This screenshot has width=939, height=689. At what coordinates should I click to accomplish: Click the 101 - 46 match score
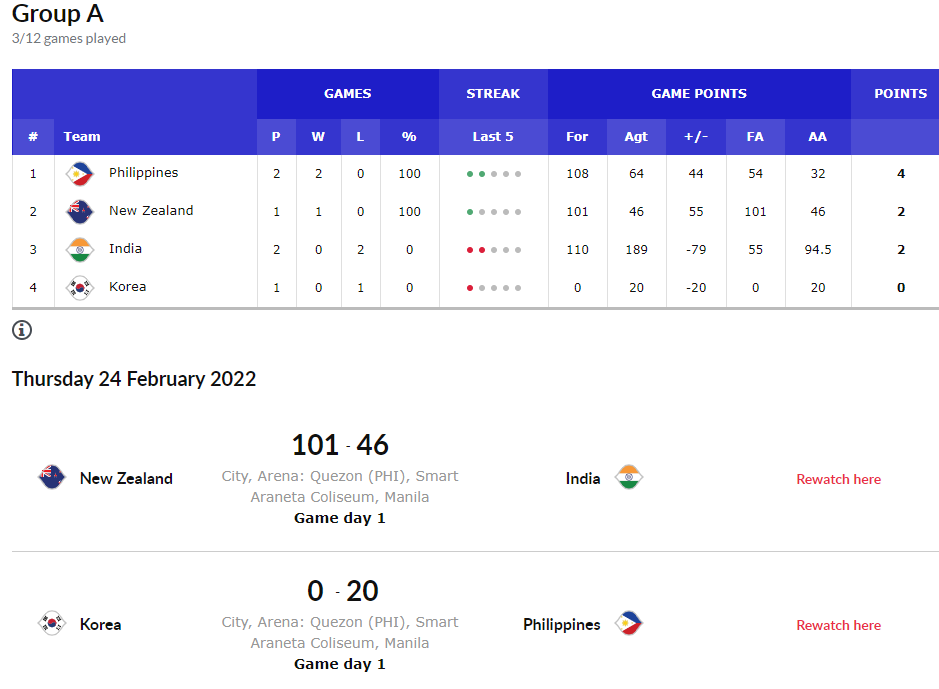coord(340,445)
